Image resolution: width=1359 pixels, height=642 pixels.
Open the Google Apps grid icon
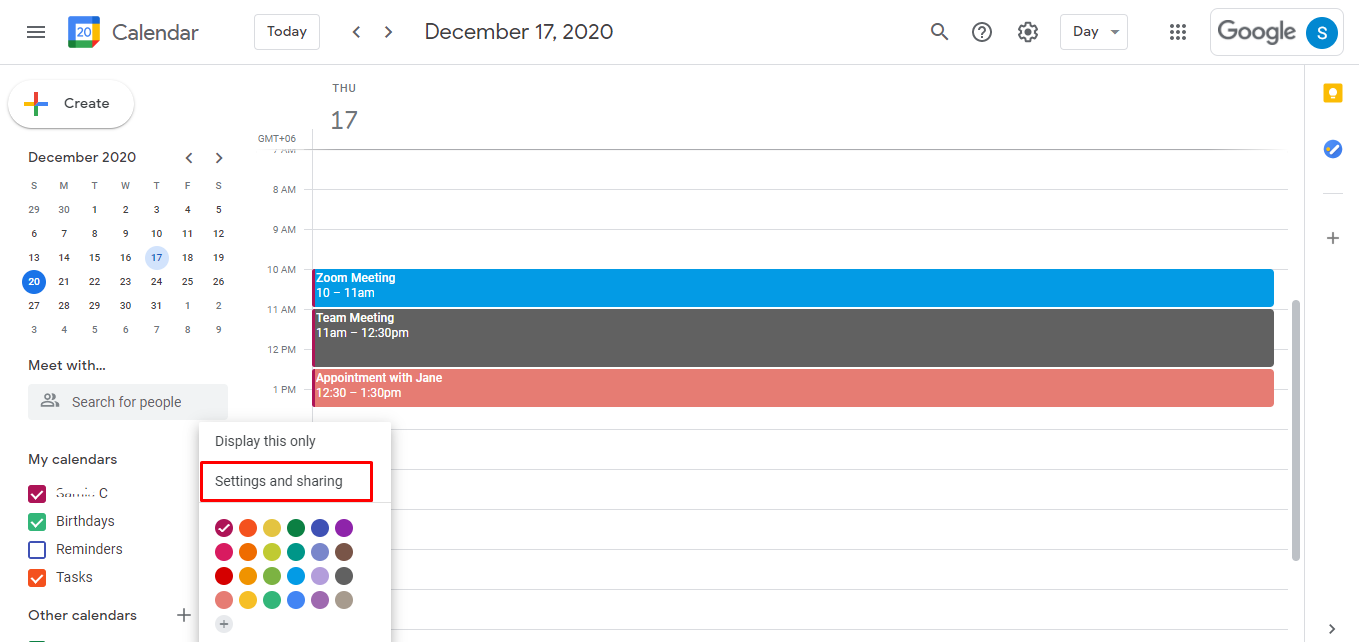(1178, 31)
